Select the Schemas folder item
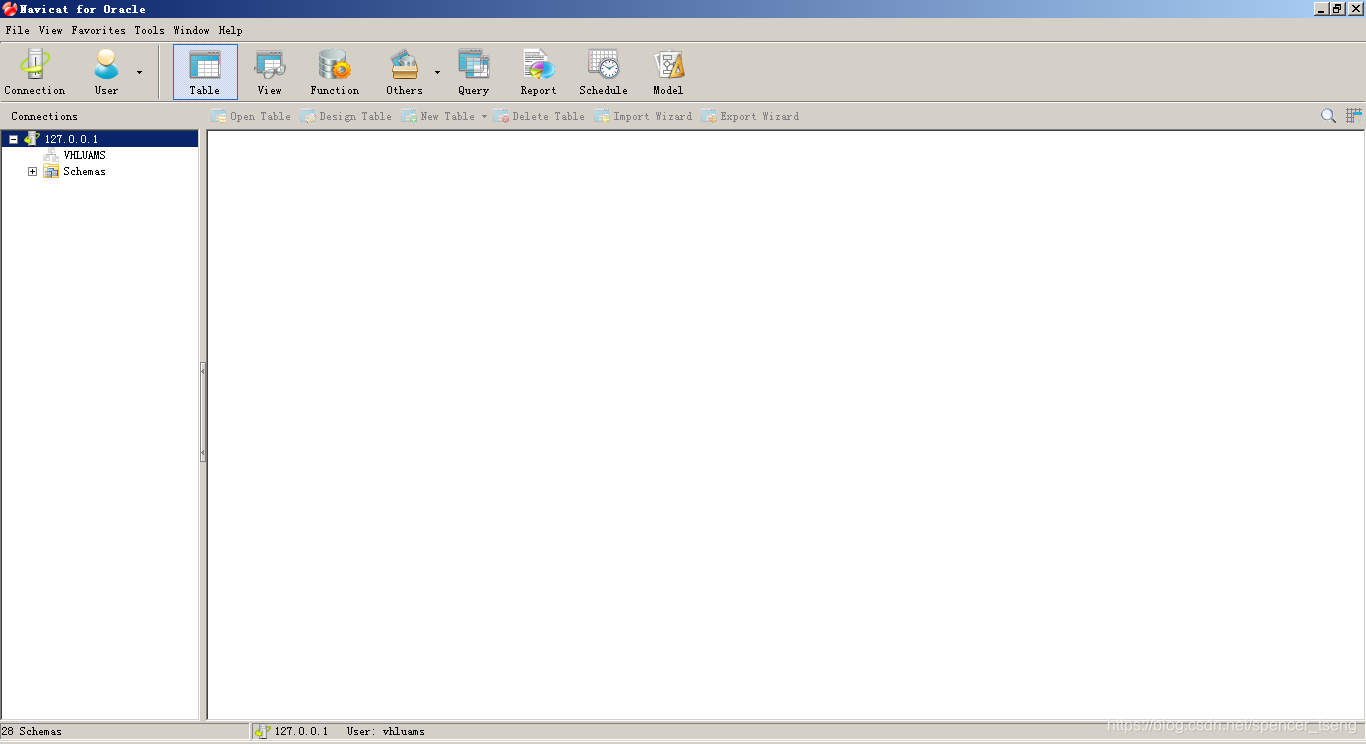 tap(84, 171)
